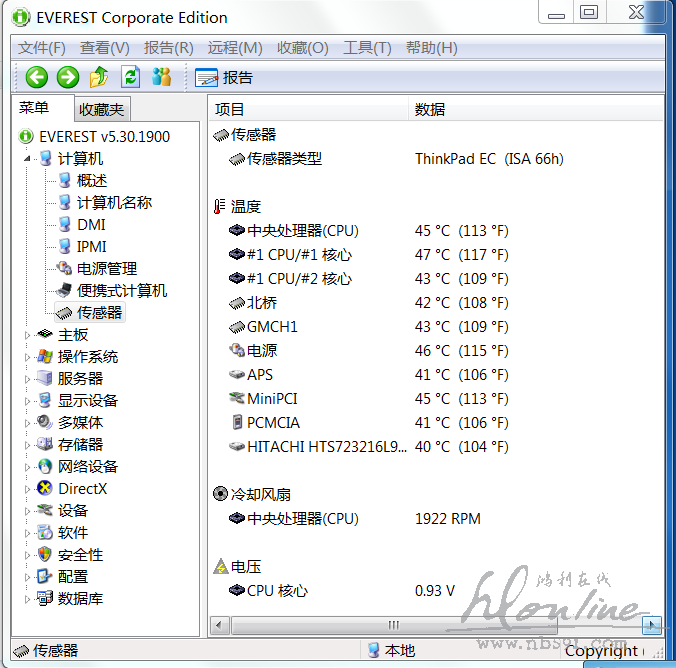The image size is (676, 668).
Task: Collapse the 计算机 tree node
Action: click(27, 159)
